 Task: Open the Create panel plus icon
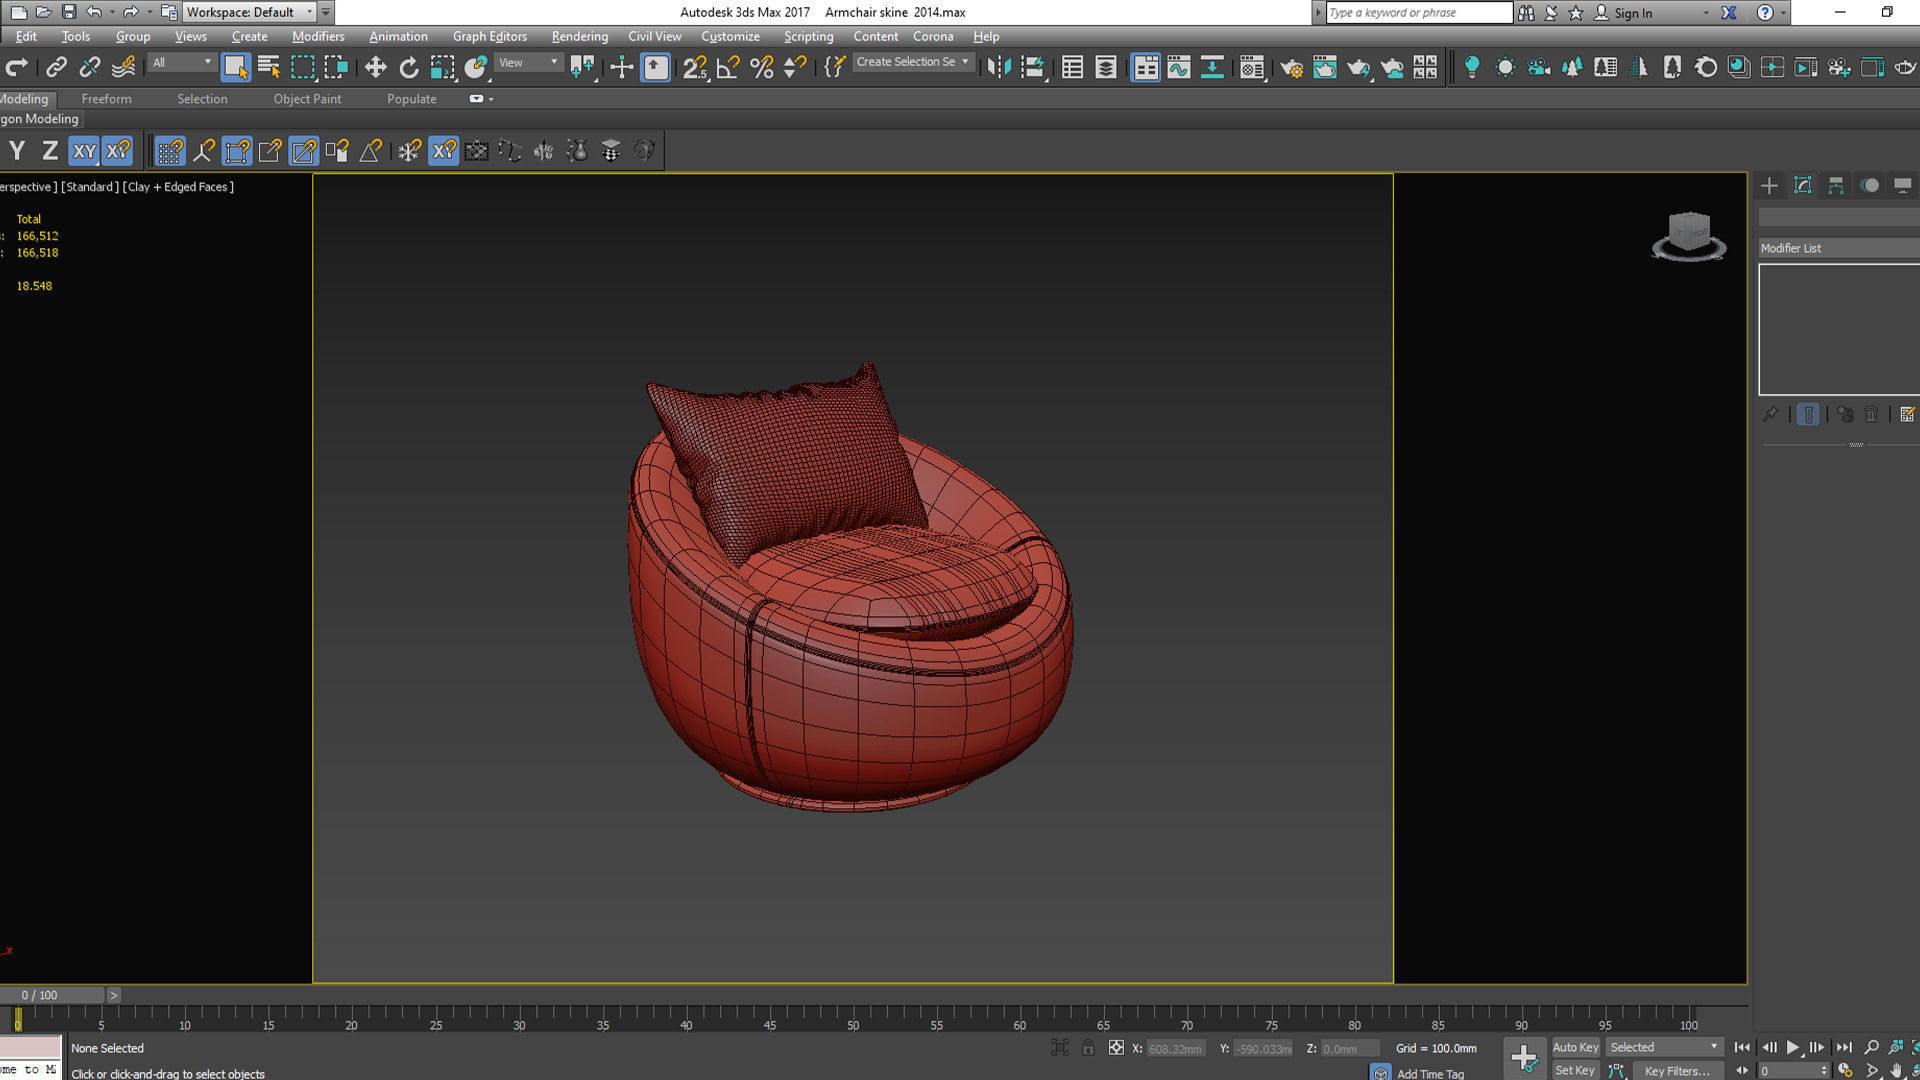pyautogui.click(x=1769, y=185)
